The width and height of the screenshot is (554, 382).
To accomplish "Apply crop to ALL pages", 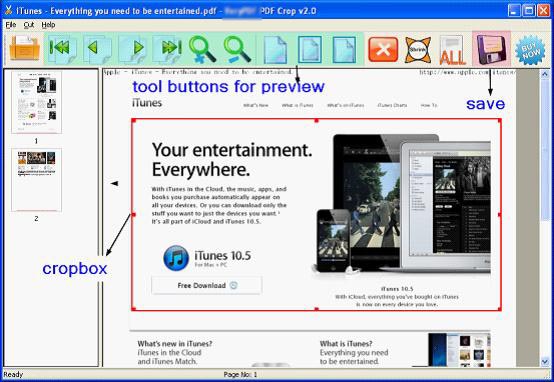I will click(452, 50).
